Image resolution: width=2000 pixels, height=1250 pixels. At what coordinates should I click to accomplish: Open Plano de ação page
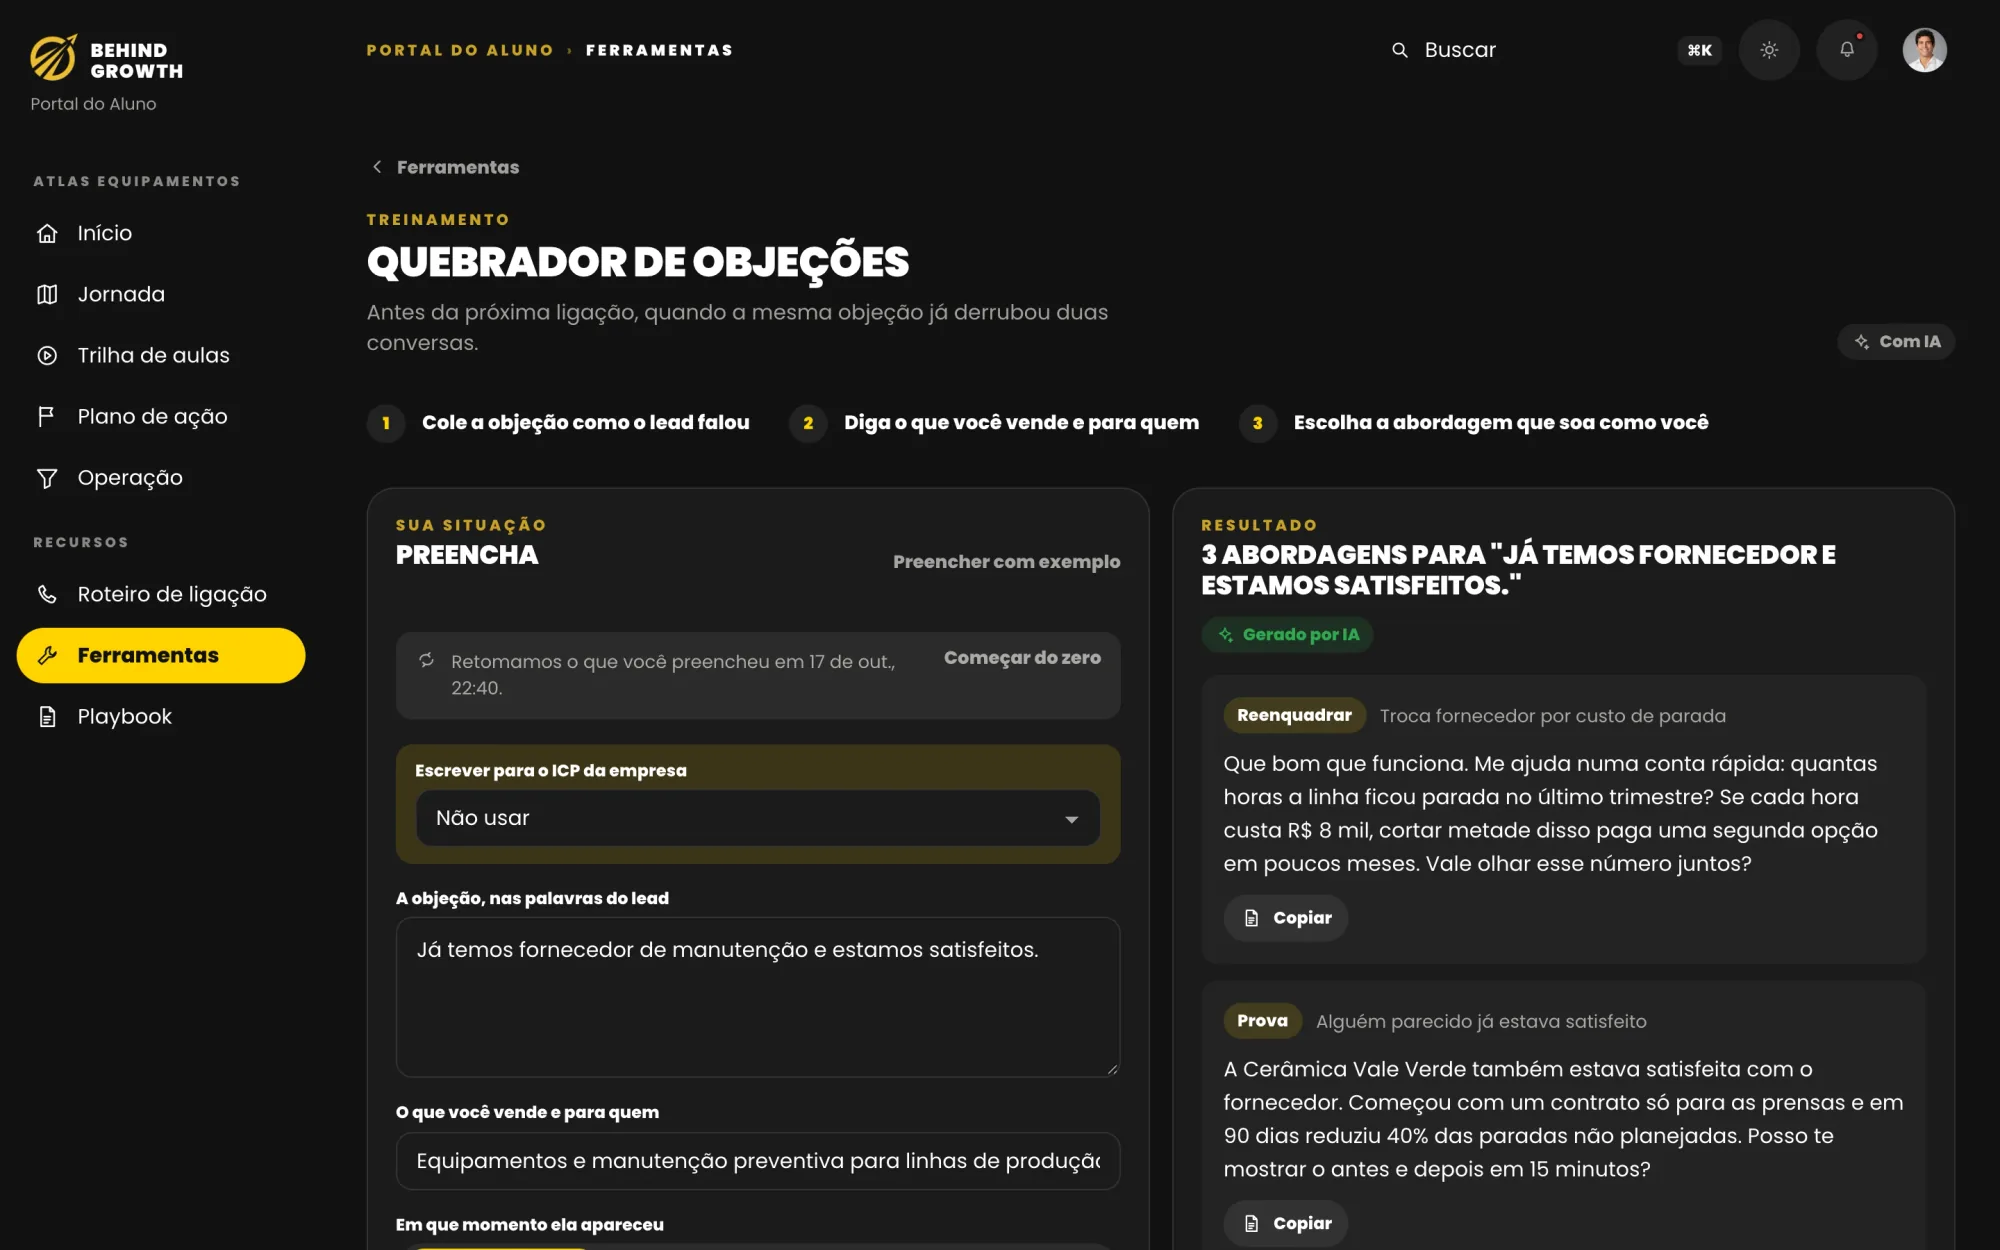(x=160, y=416)
